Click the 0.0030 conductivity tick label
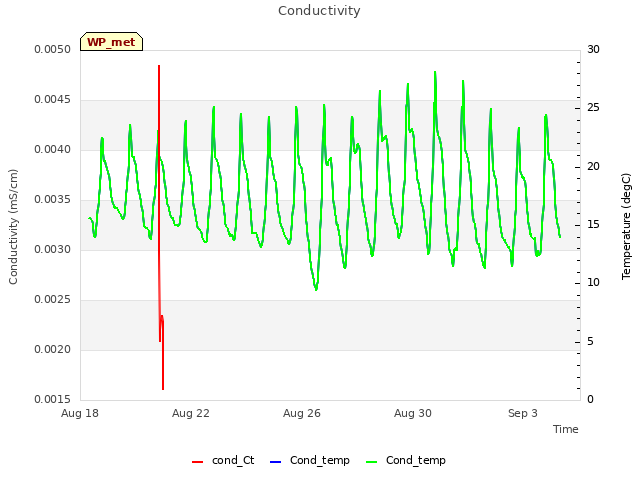This screenshot has height=480, width=640. click(x=53, y=249)
